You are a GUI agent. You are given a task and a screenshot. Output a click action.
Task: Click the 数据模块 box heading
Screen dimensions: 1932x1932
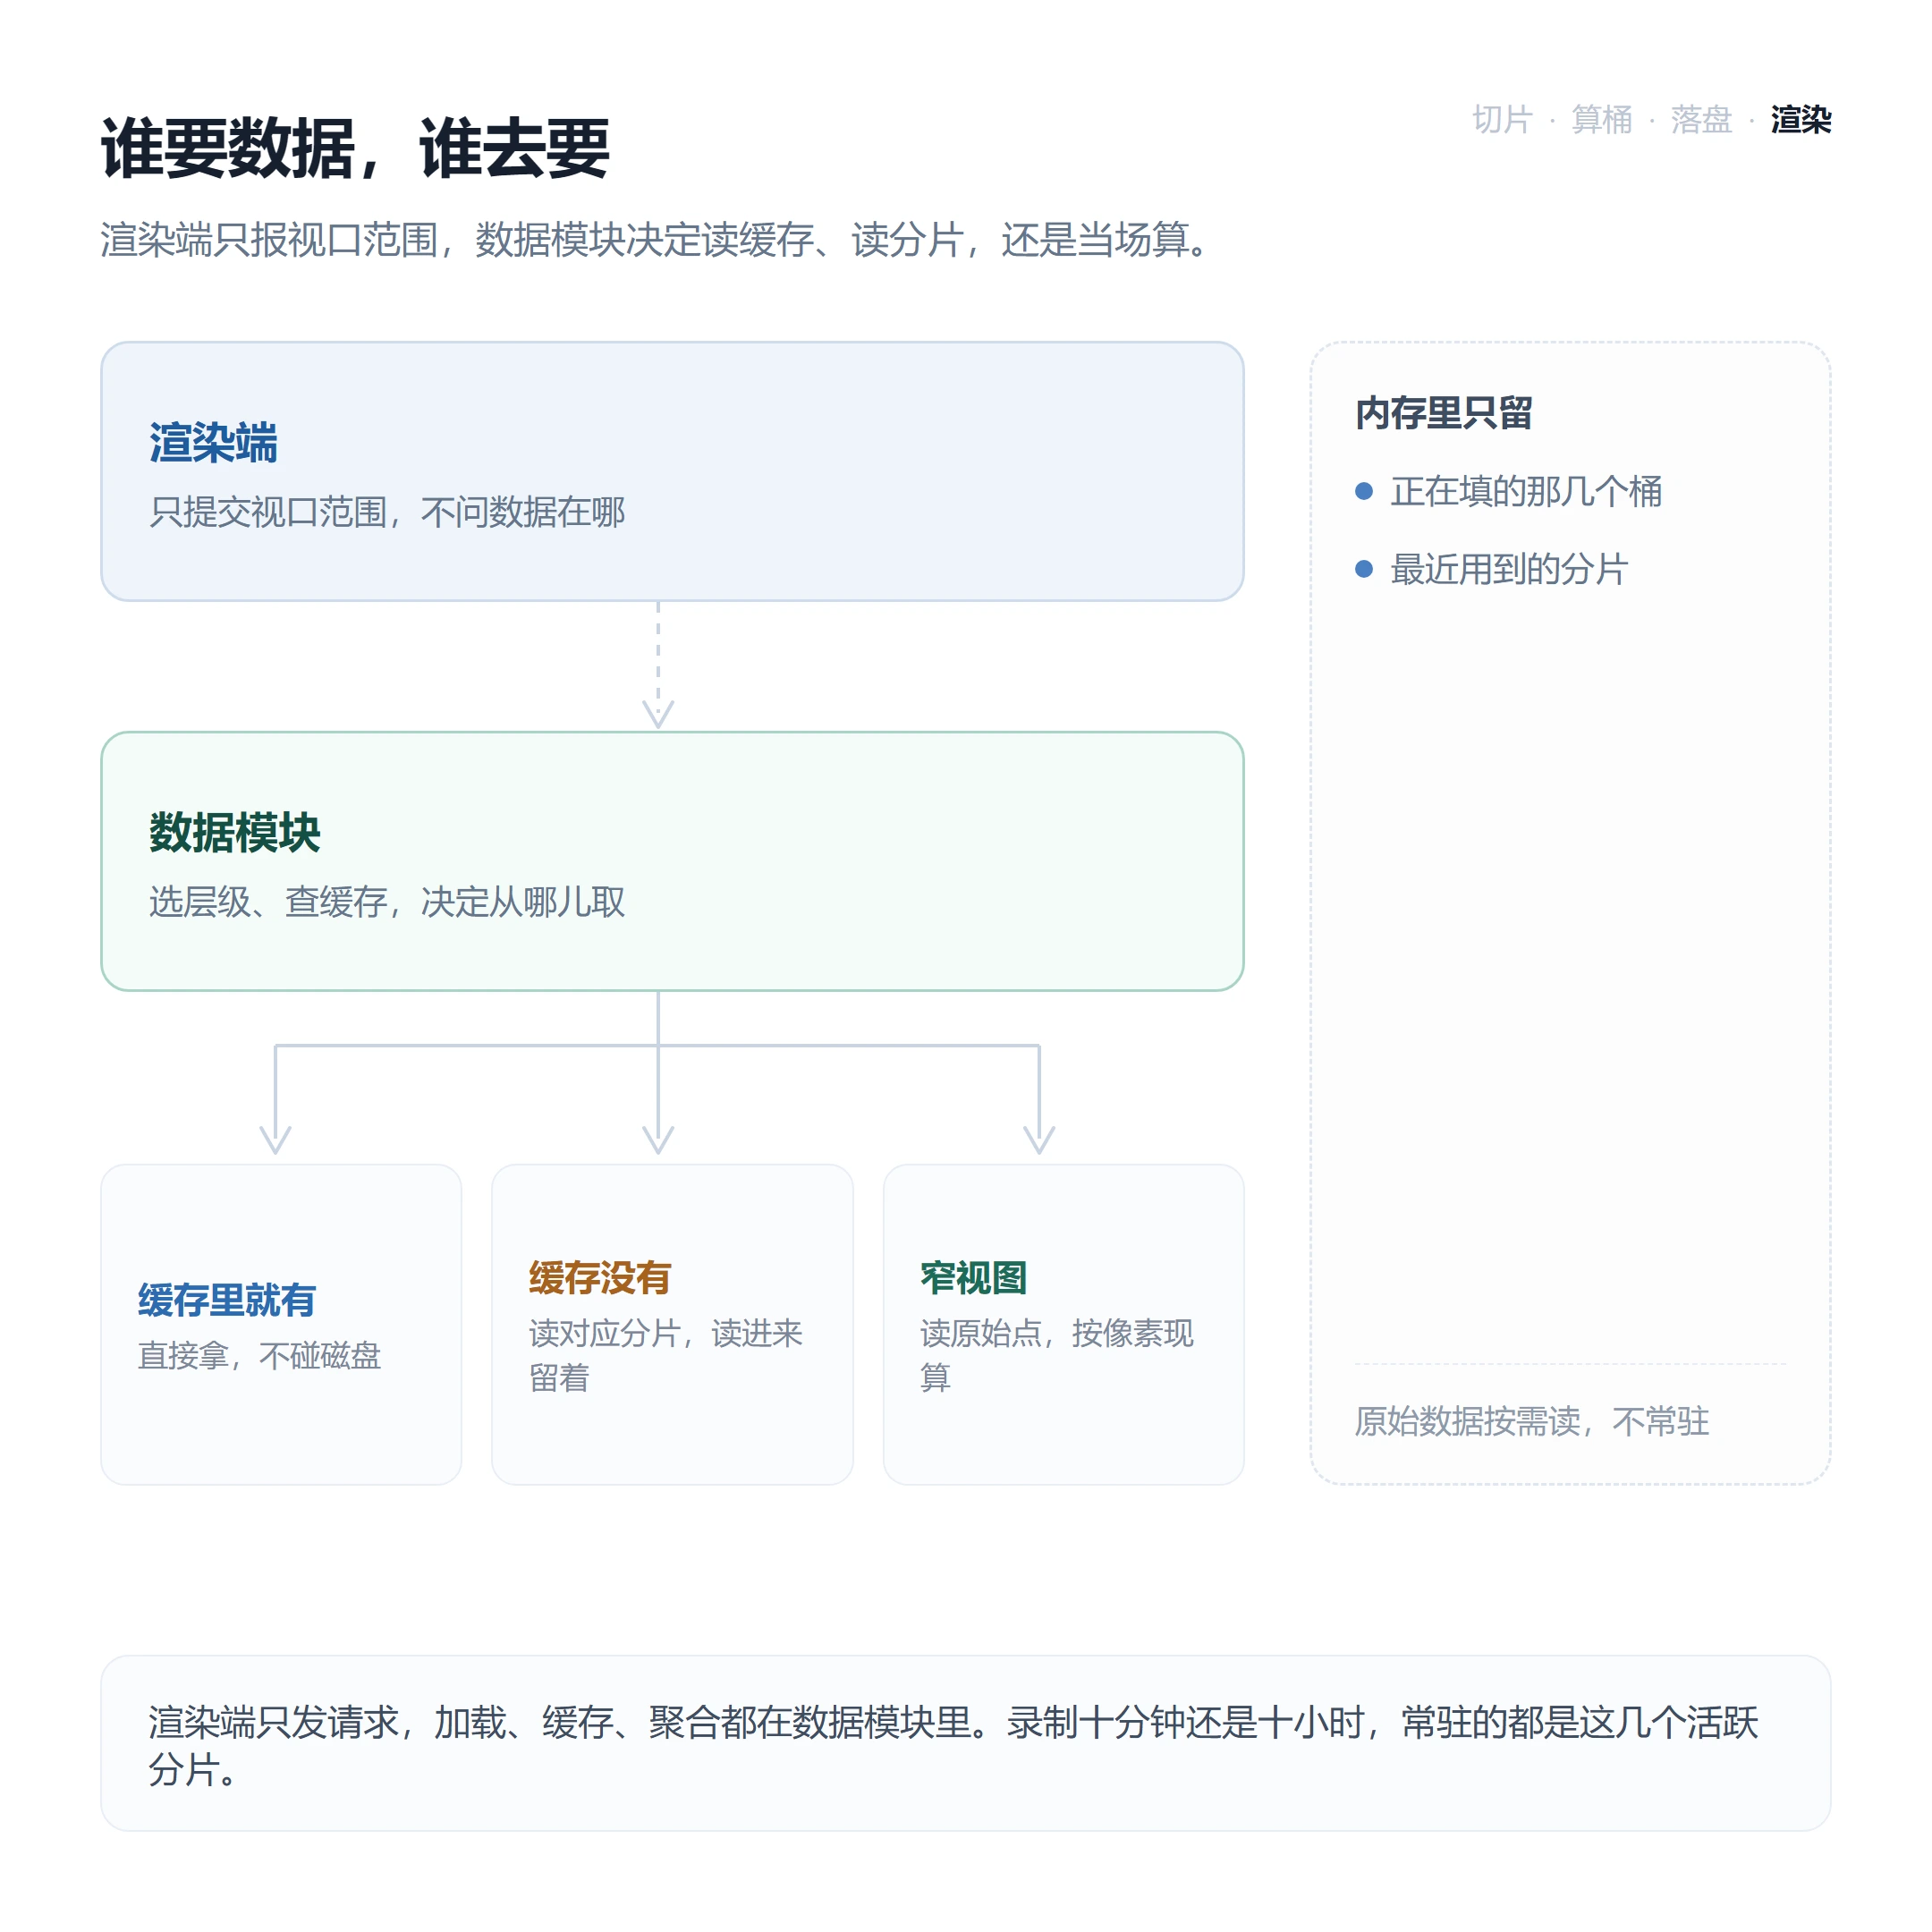coord(235,833)
